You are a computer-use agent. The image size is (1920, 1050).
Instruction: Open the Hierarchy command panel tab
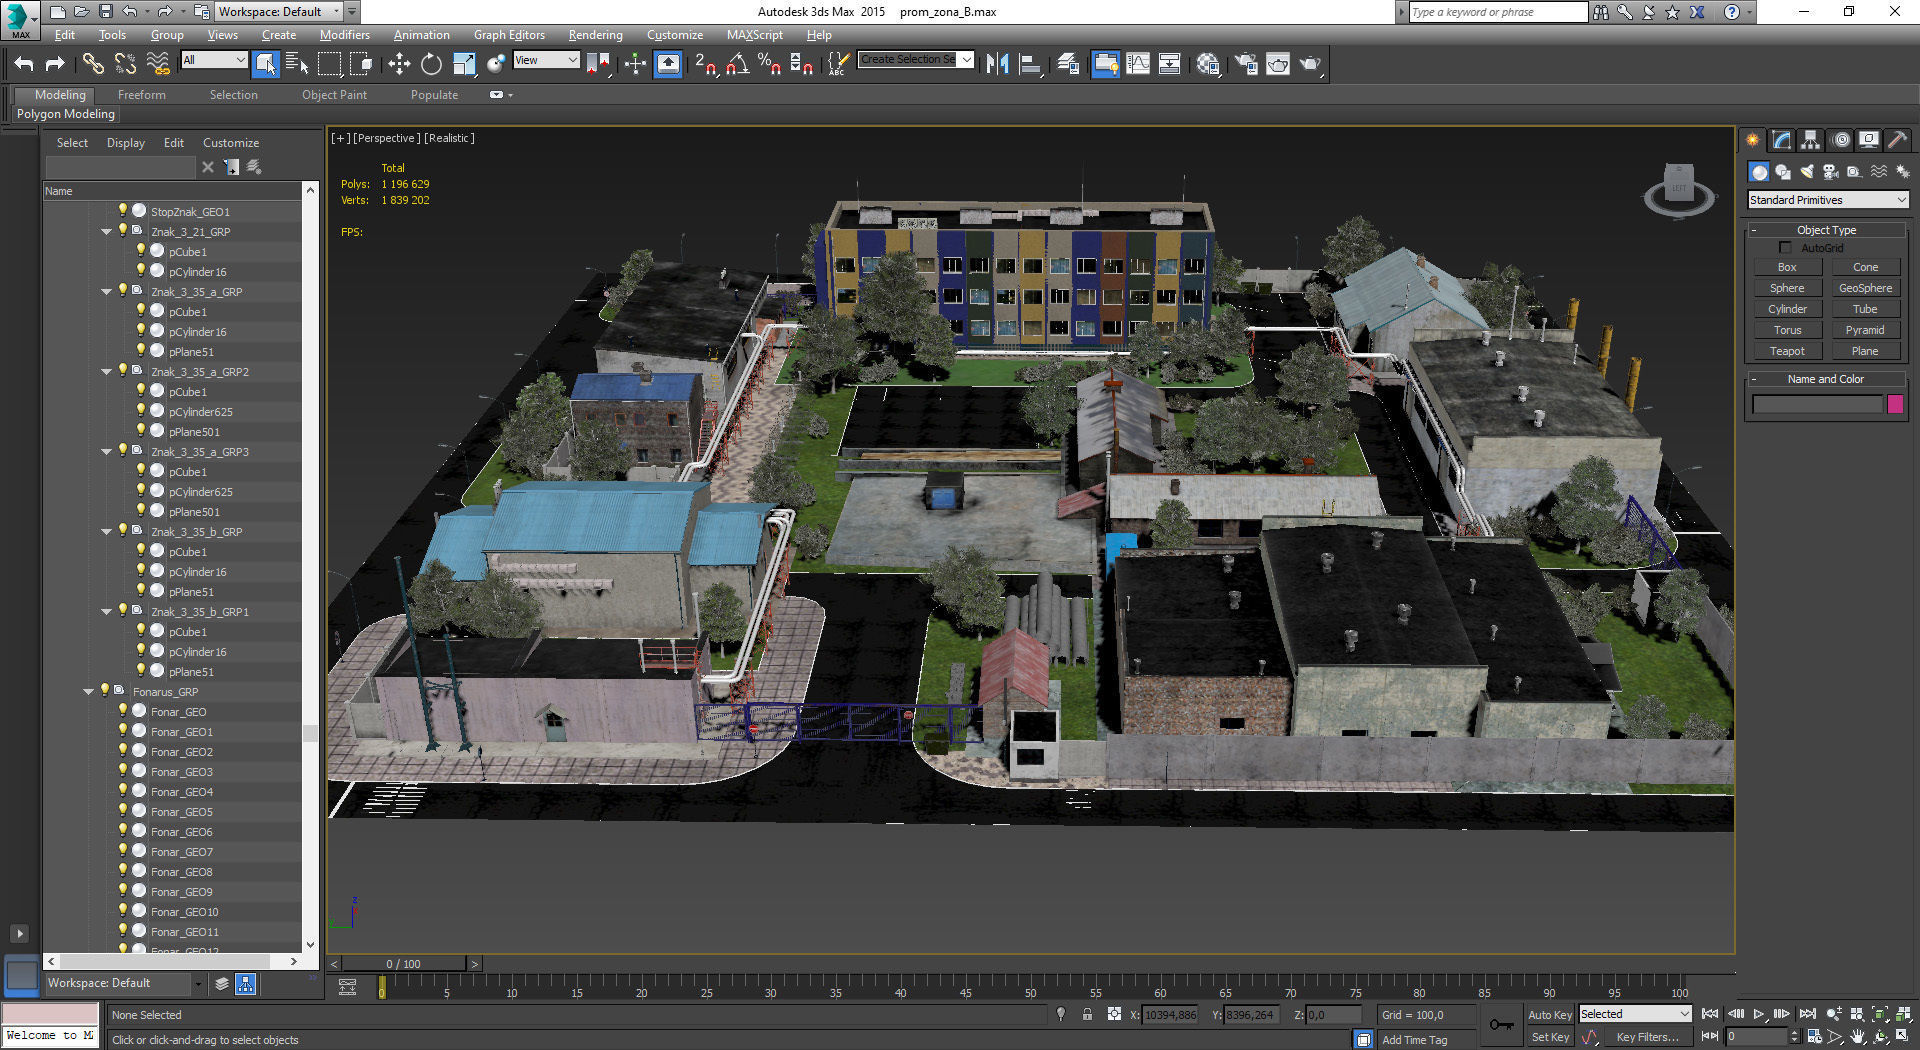[x=1811, y=140]
